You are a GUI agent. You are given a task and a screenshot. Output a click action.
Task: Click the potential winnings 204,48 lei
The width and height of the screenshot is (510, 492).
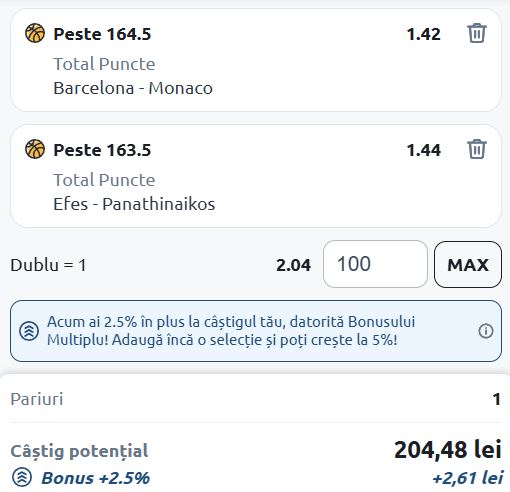[x=448, y=450]
